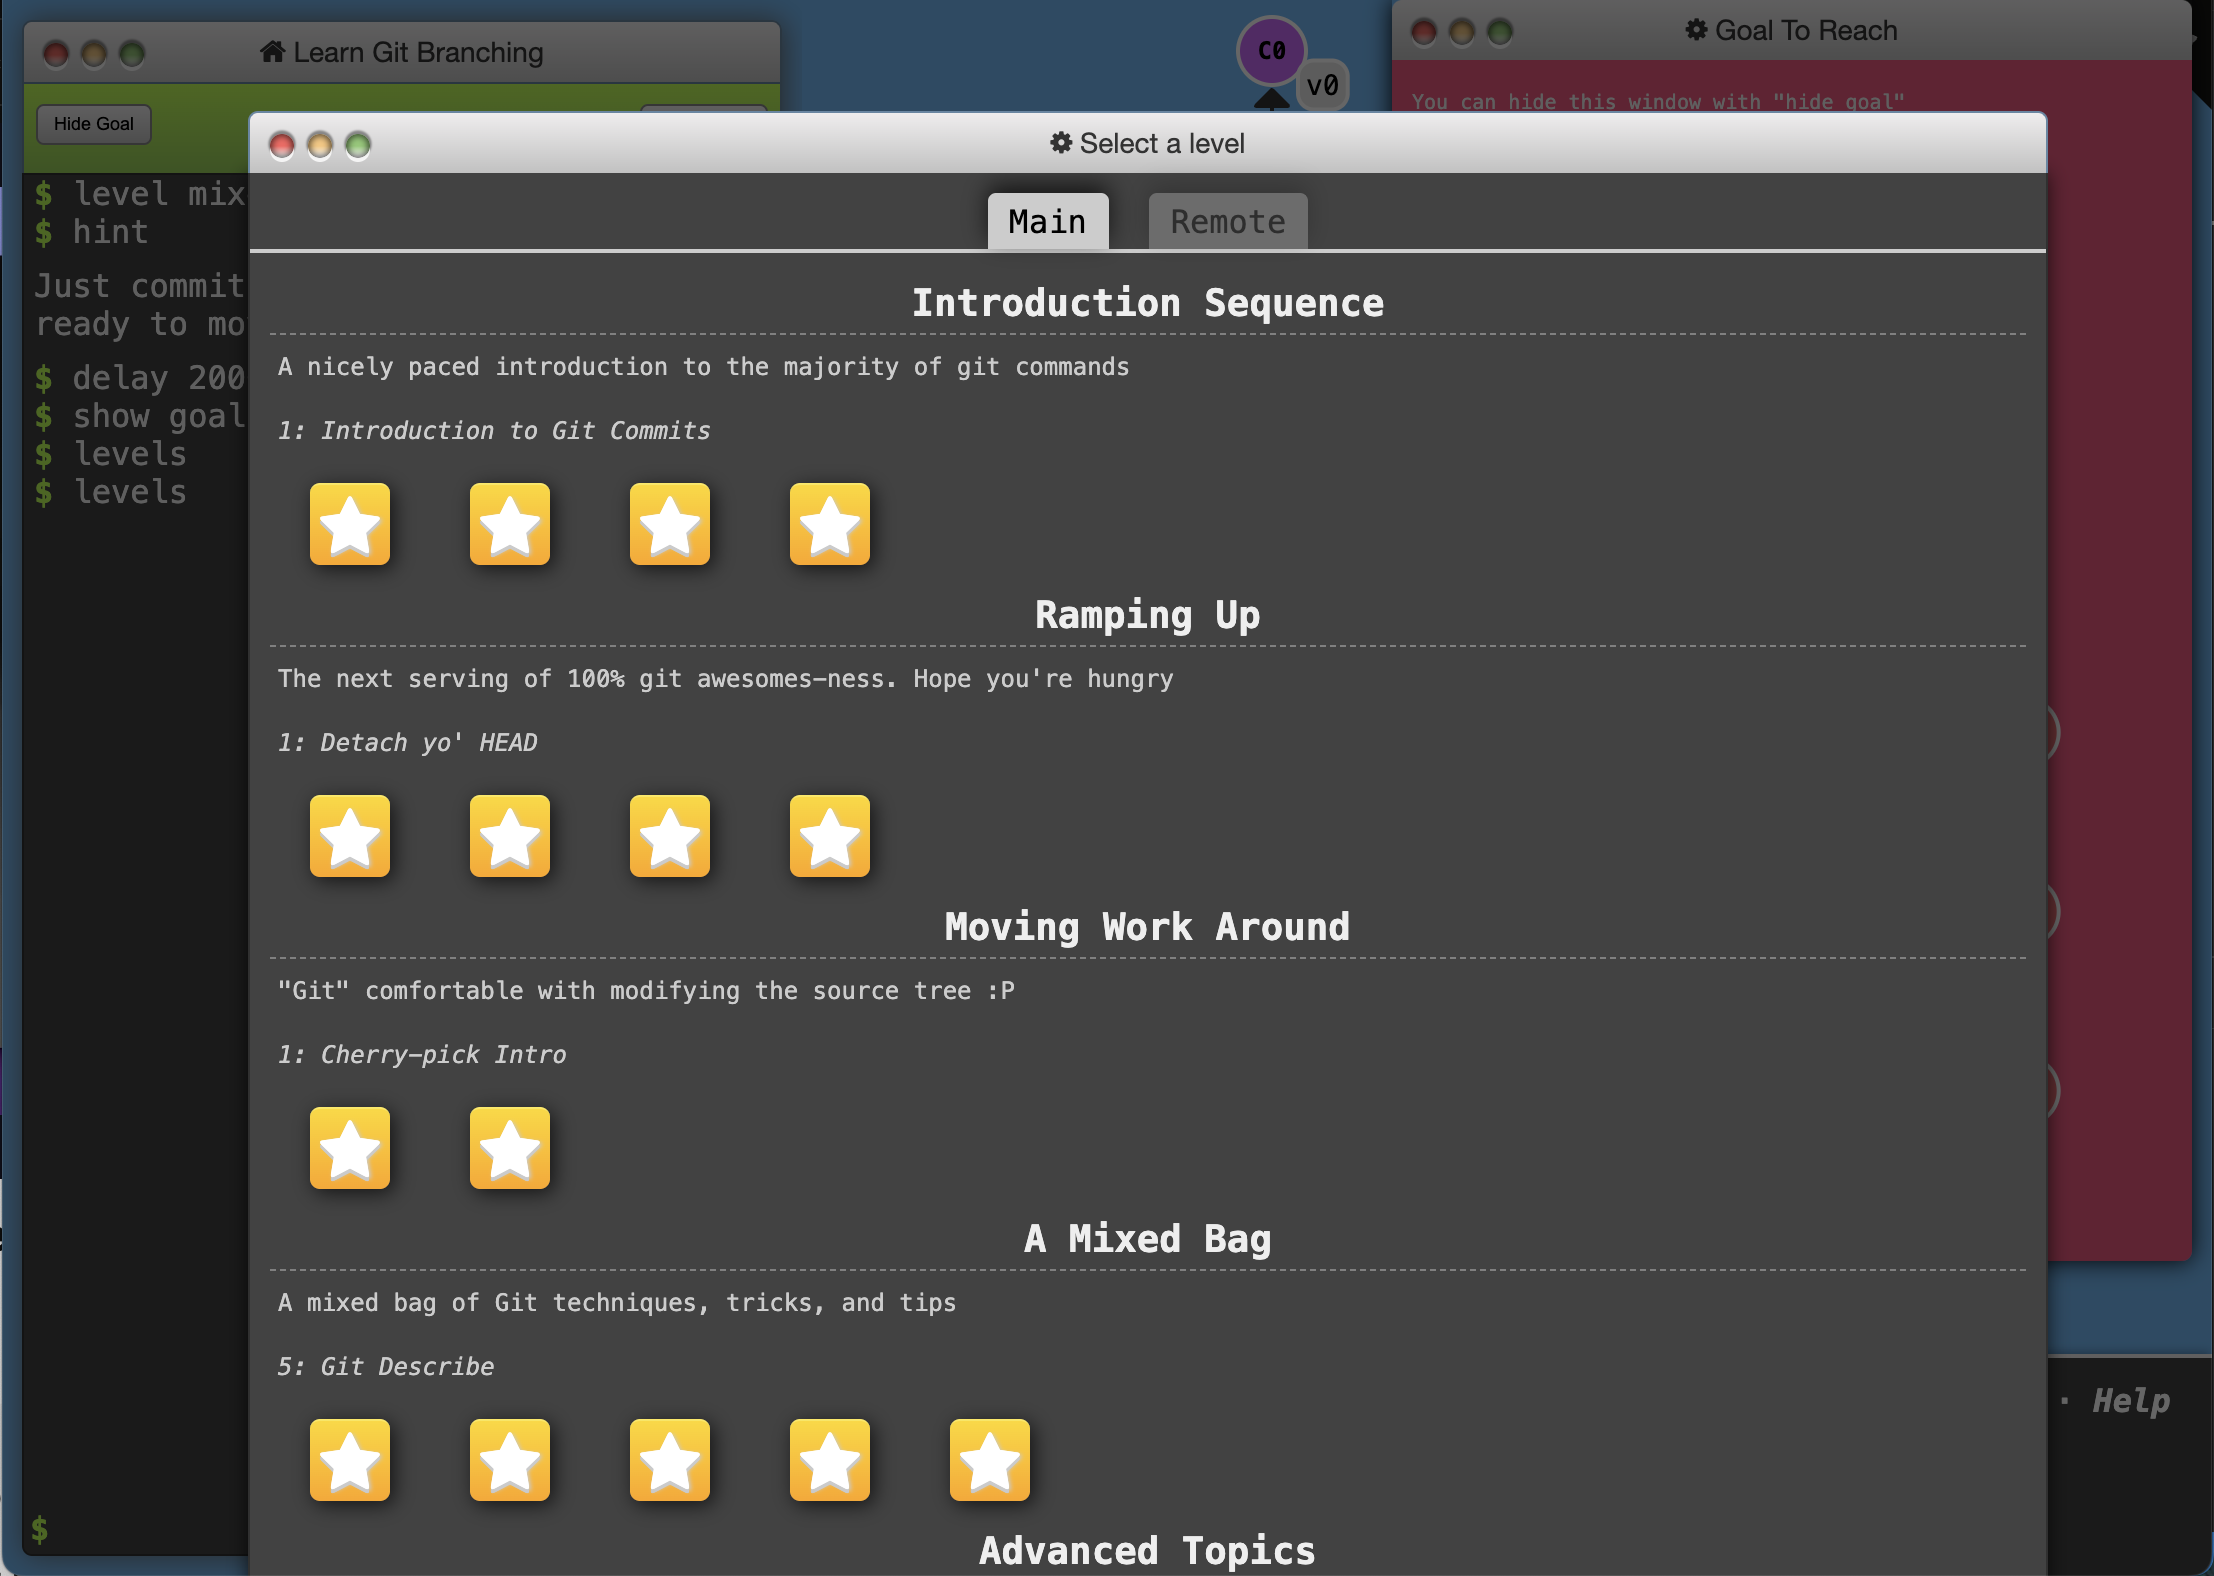
Task: Close the Goal To Reach window
Action: 1424,32
